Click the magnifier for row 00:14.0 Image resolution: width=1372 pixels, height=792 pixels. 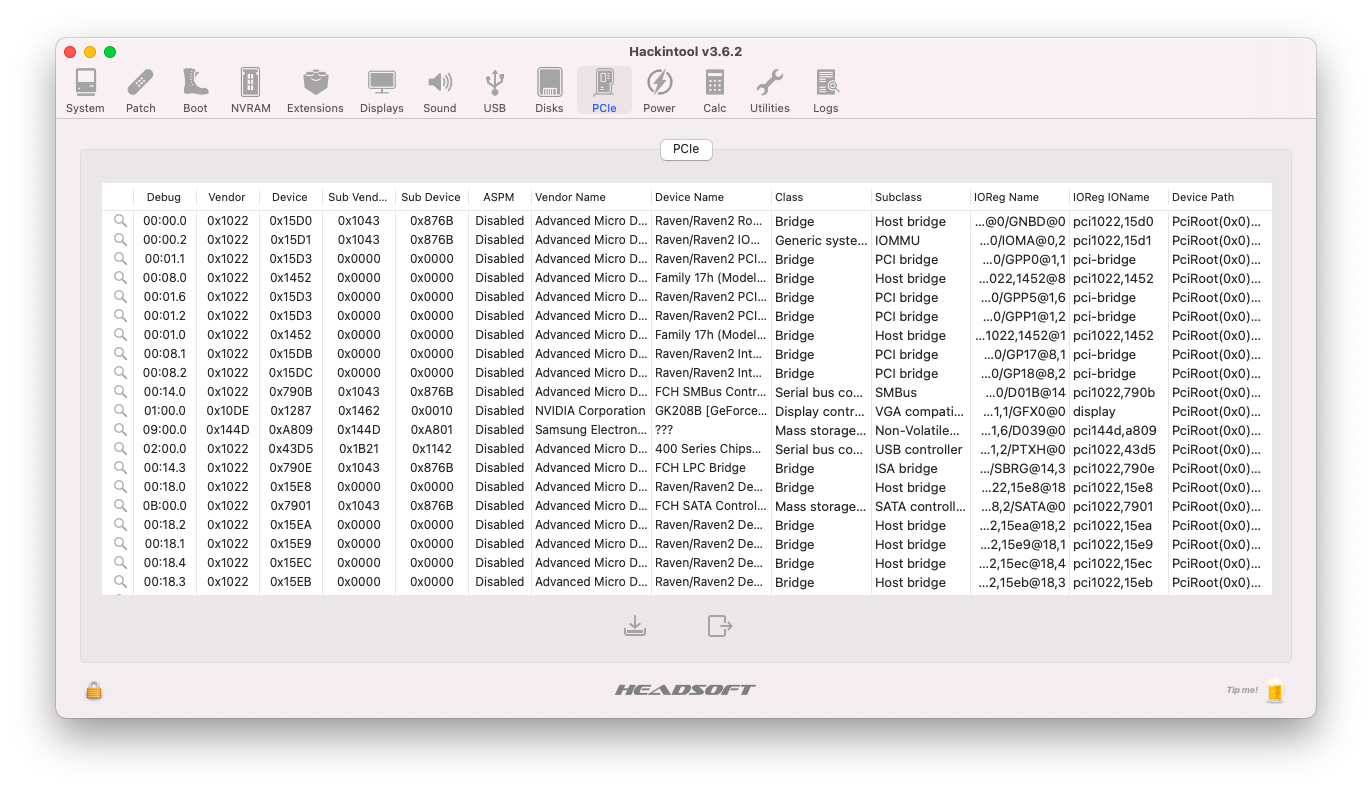tap(120, 392)
